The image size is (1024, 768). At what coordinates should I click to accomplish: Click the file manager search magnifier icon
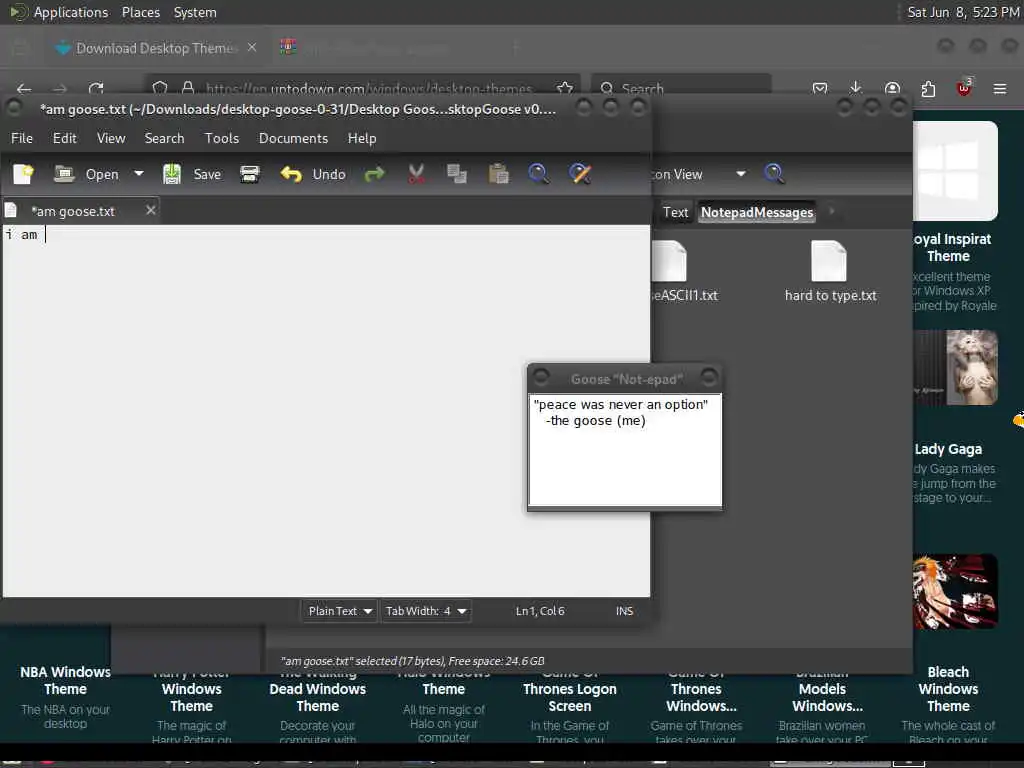tap(774, 174)
